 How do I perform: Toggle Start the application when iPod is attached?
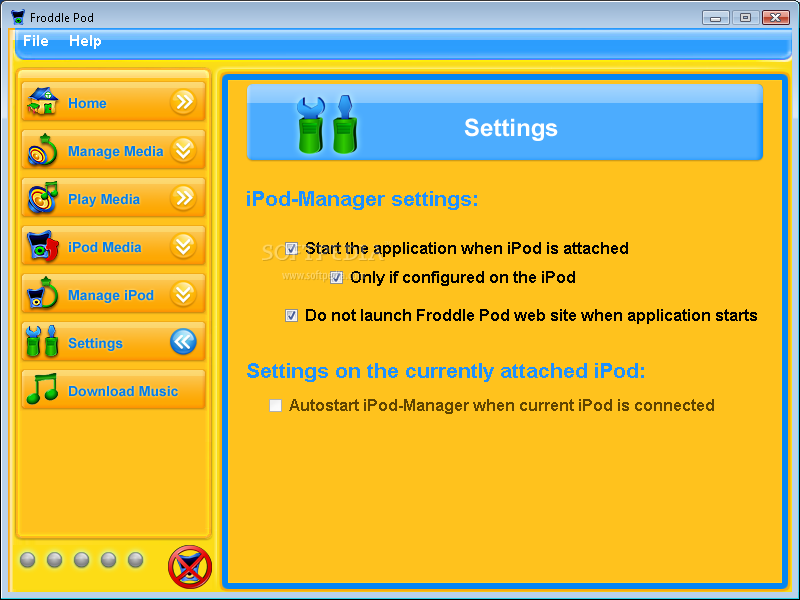tap(291, 248)
